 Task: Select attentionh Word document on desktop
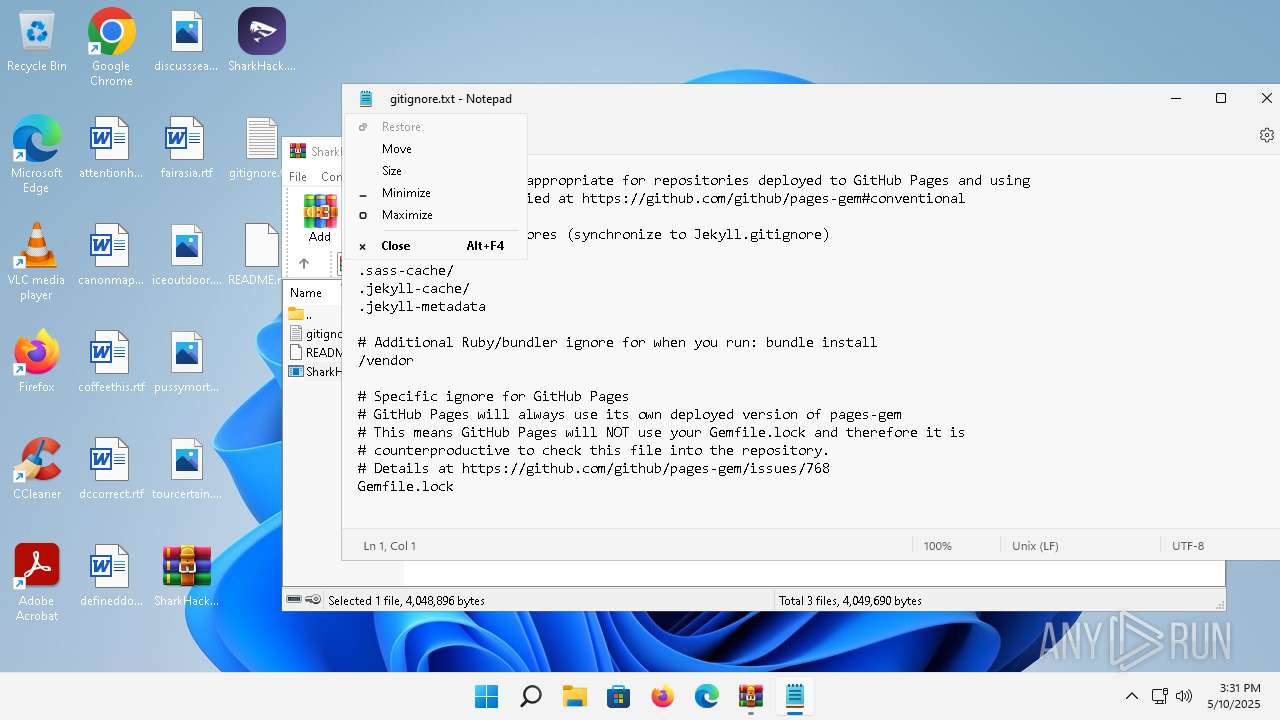click(111, 149)
